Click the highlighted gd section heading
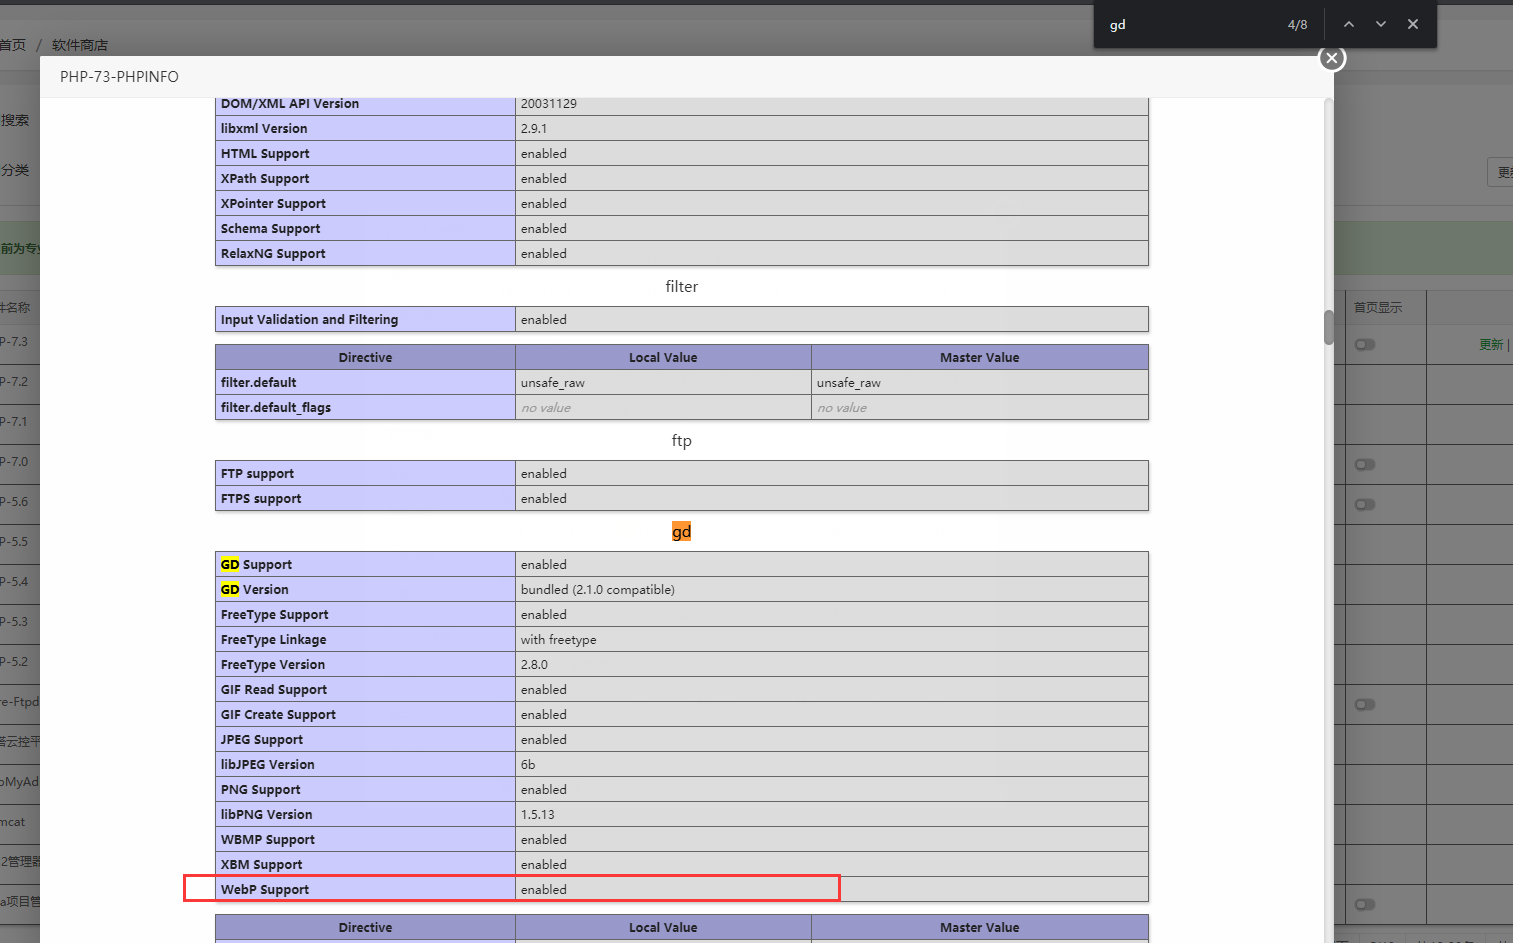Screen dimensions: 1513x943 tap(681, 532)
